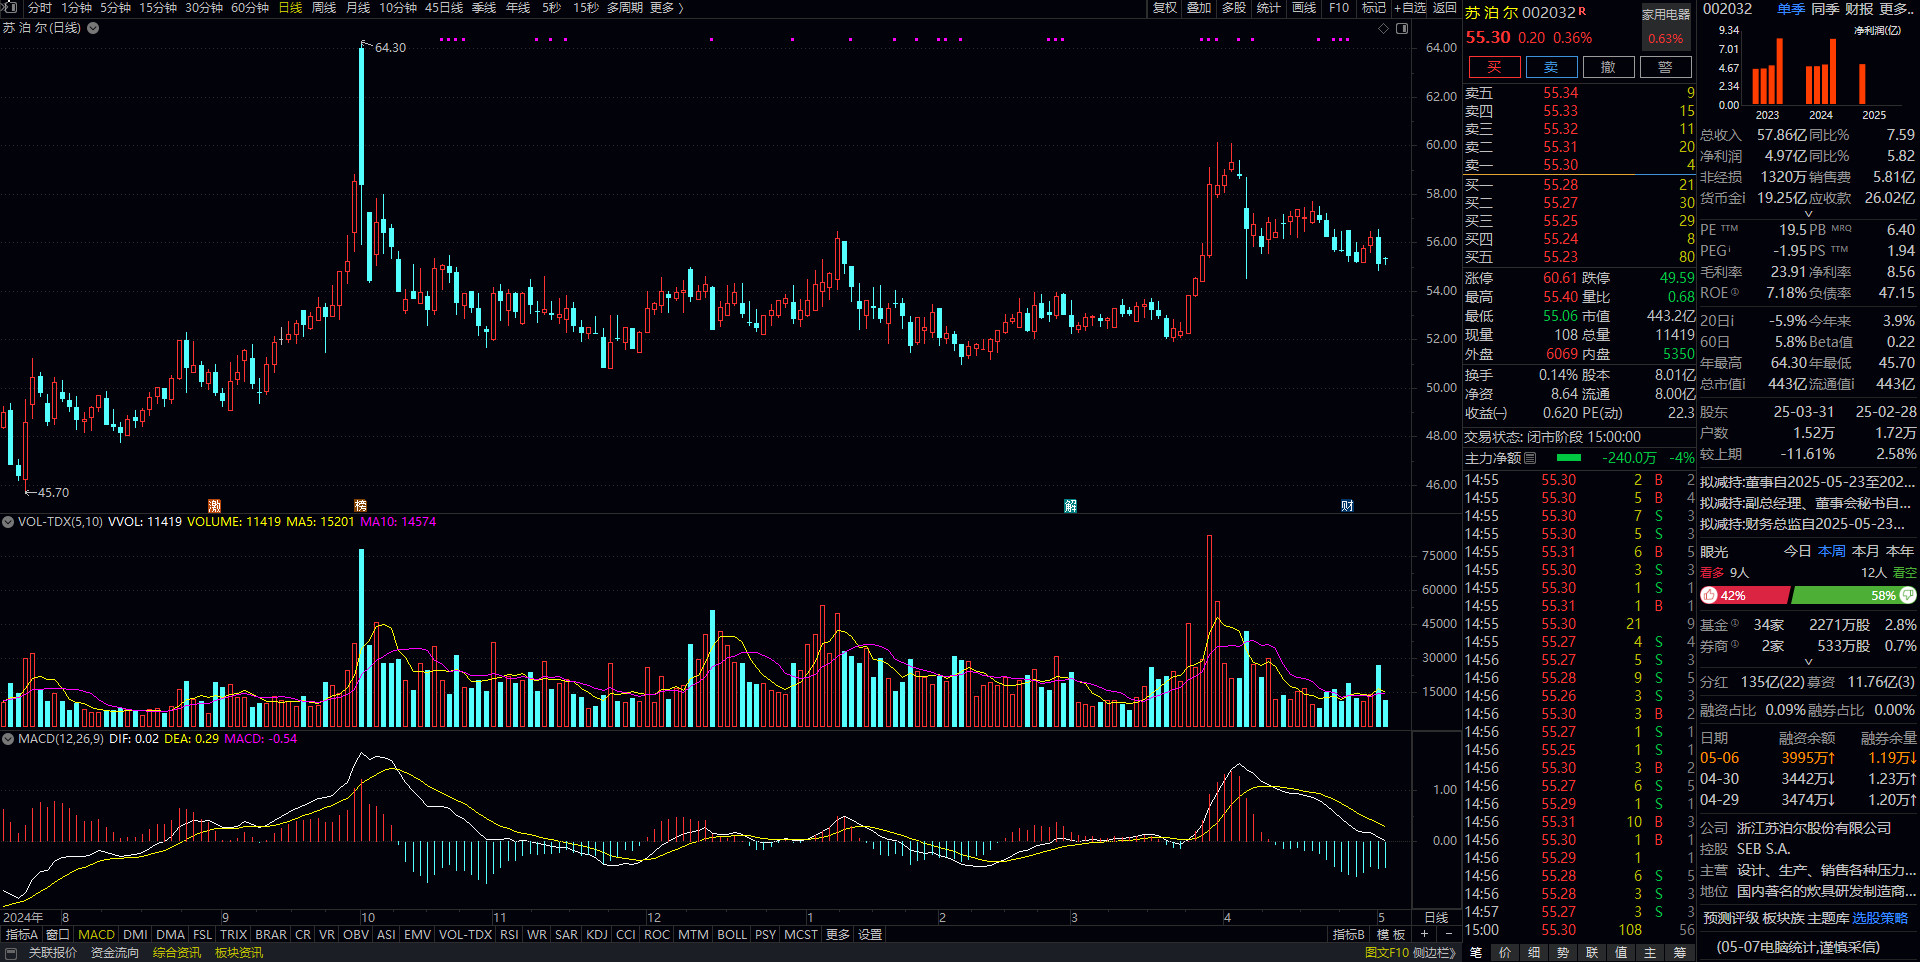Click the bearish icon at 58%

(1907, 595)
